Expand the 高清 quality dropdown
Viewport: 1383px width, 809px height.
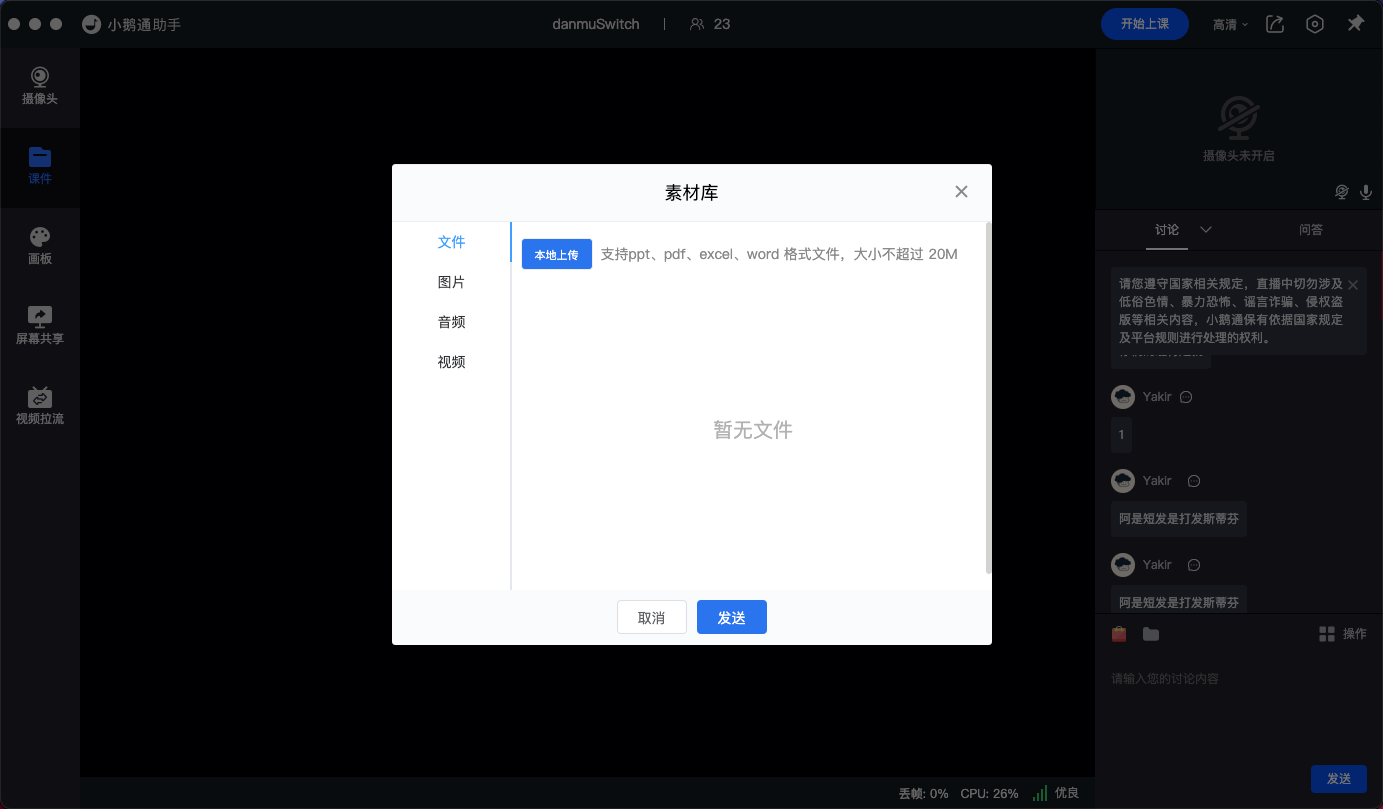click(x=1230, y=24)
